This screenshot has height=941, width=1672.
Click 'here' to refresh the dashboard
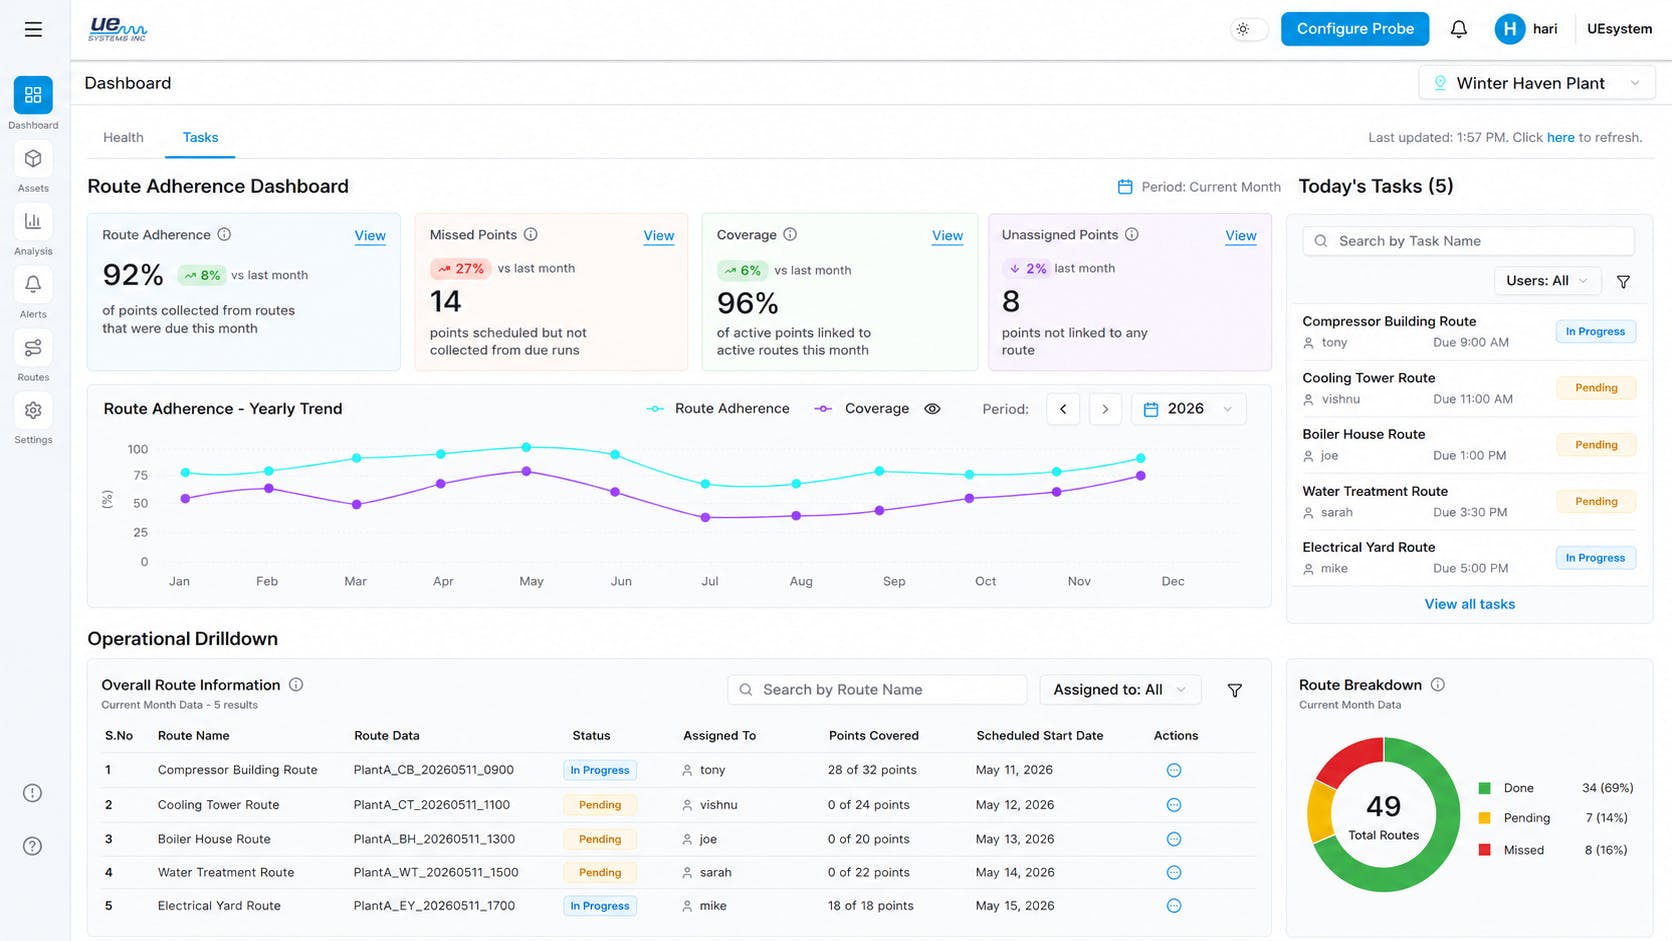point(1560,138)
